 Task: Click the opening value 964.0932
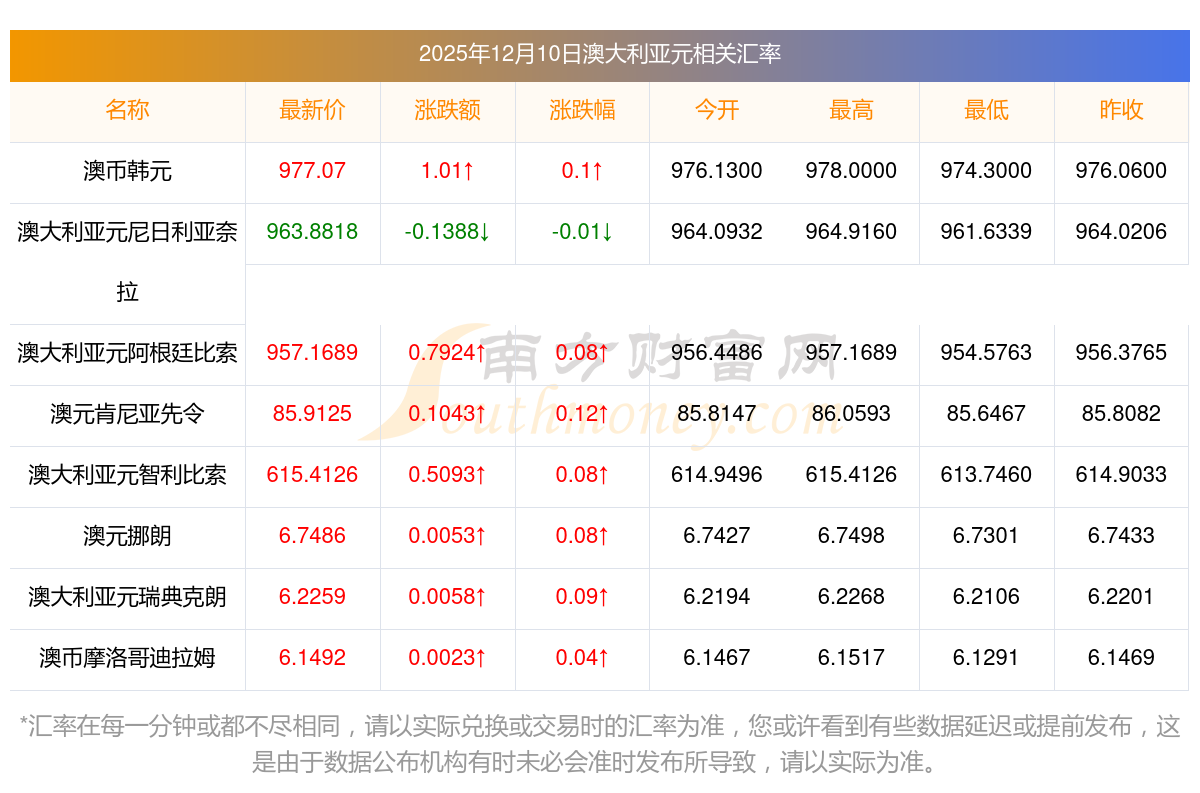point(717,232)
